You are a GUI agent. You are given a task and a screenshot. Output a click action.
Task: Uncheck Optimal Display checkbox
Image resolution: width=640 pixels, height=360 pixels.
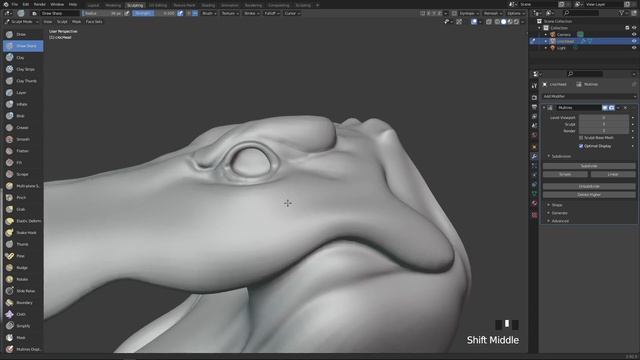point(581,146)
